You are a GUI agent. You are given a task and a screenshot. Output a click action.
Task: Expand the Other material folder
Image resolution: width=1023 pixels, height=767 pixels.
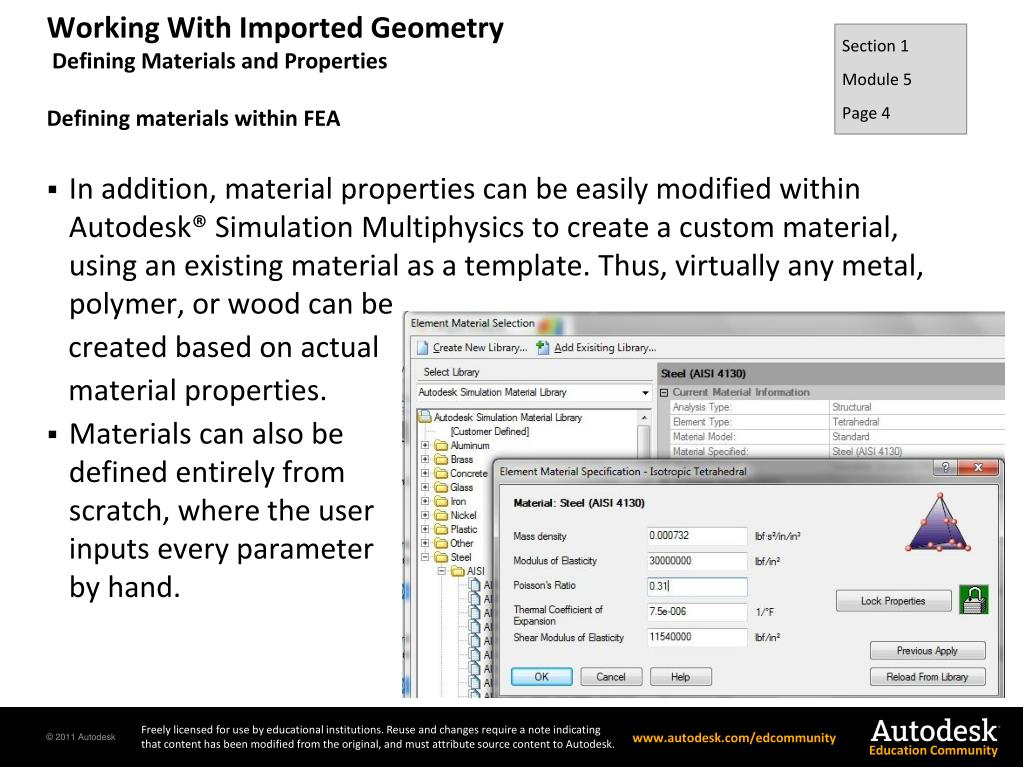click(425, 543)
